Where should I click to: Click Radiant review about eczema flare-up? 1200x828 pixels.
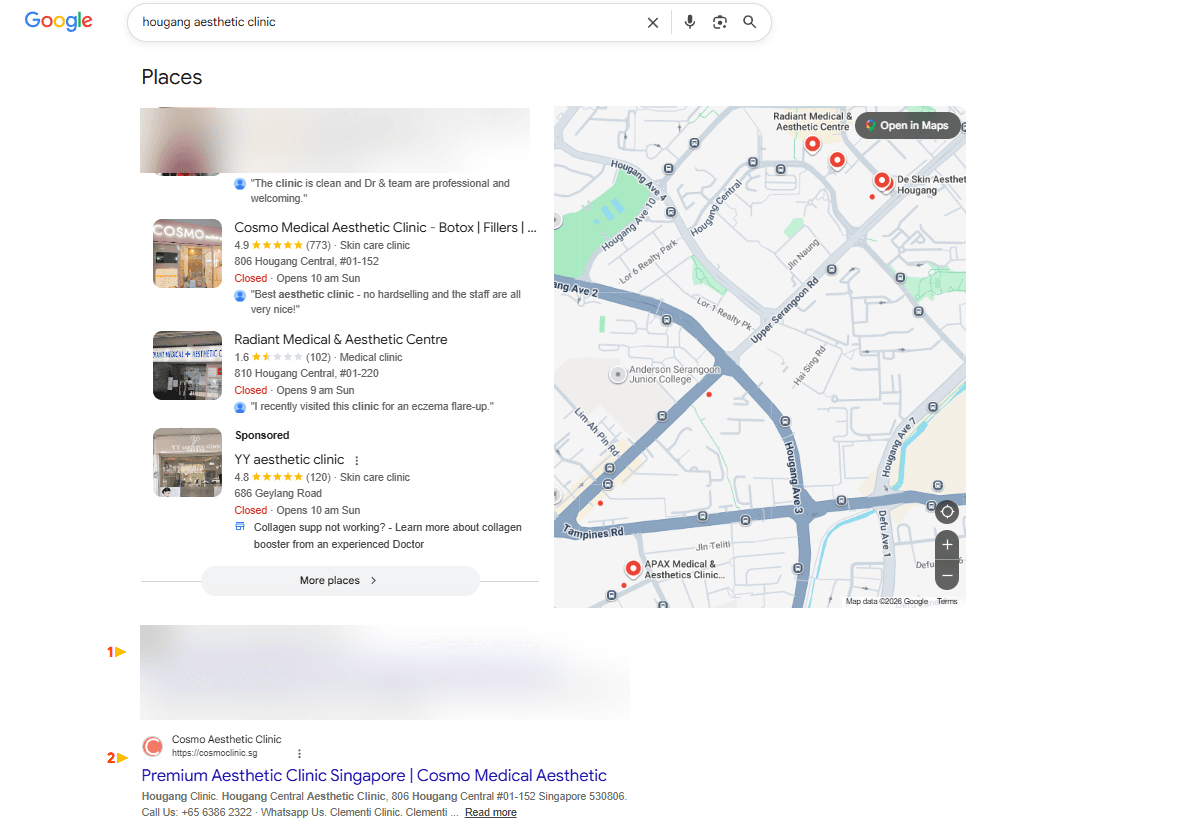tap(372, 407)
